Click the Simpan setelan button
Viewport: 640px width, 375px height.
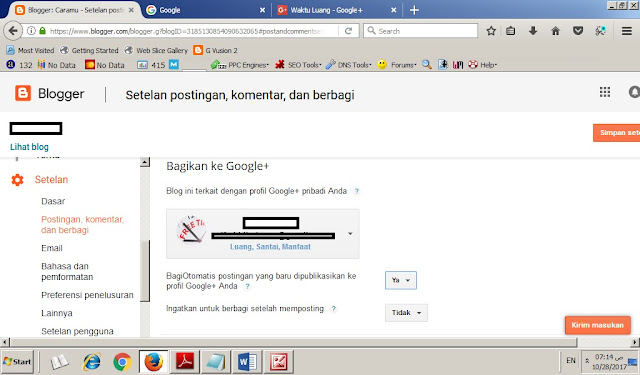click(616, 133)
